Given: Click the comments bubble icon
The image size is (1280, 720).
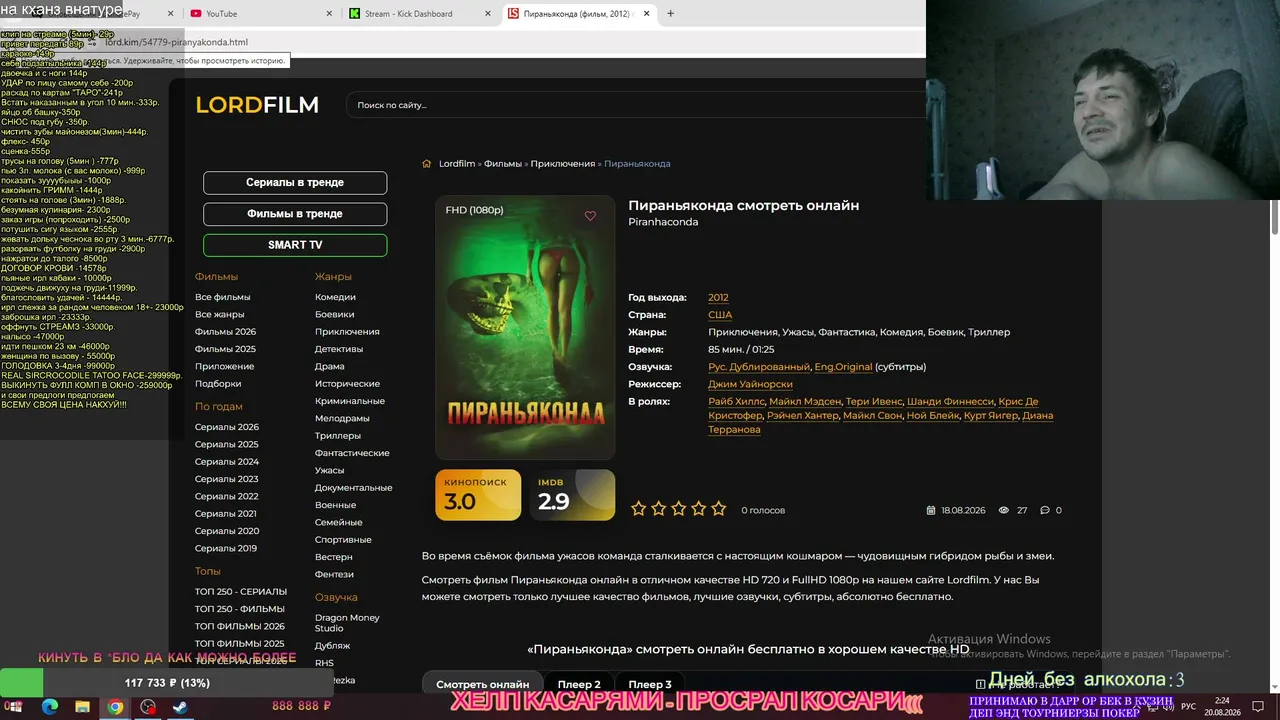Looking at the screenshot, I should [x=1045, y=510].
